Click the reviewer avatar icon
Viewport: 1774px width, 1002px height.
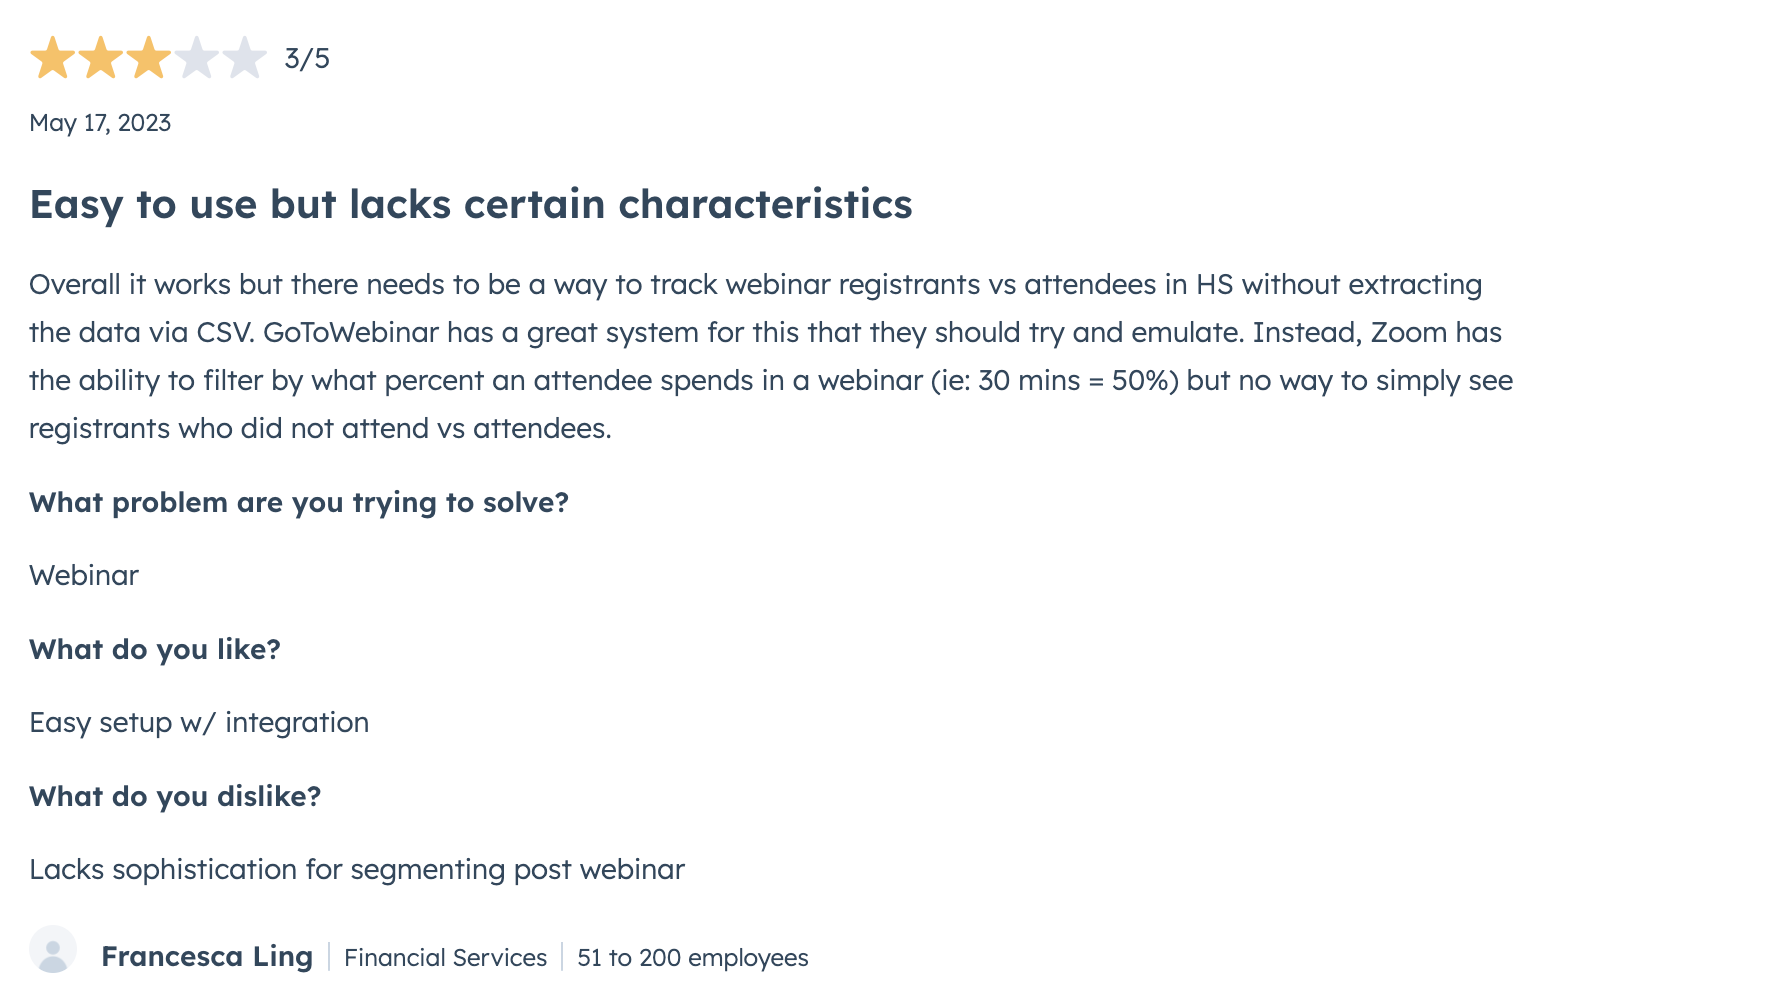click(53, 950)
